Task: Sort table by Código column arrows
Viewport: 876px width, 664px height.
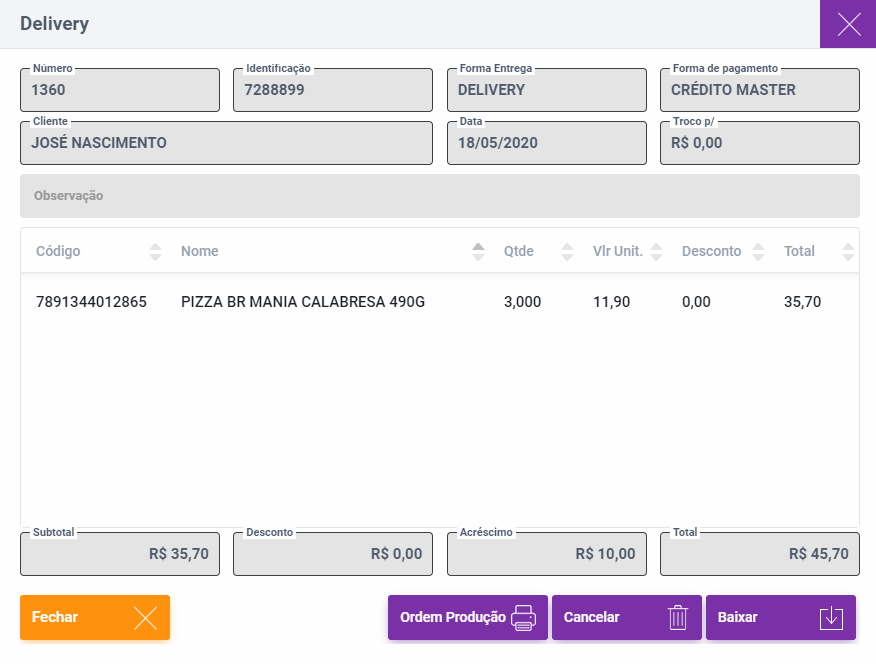Action: [x=155, y=251]
